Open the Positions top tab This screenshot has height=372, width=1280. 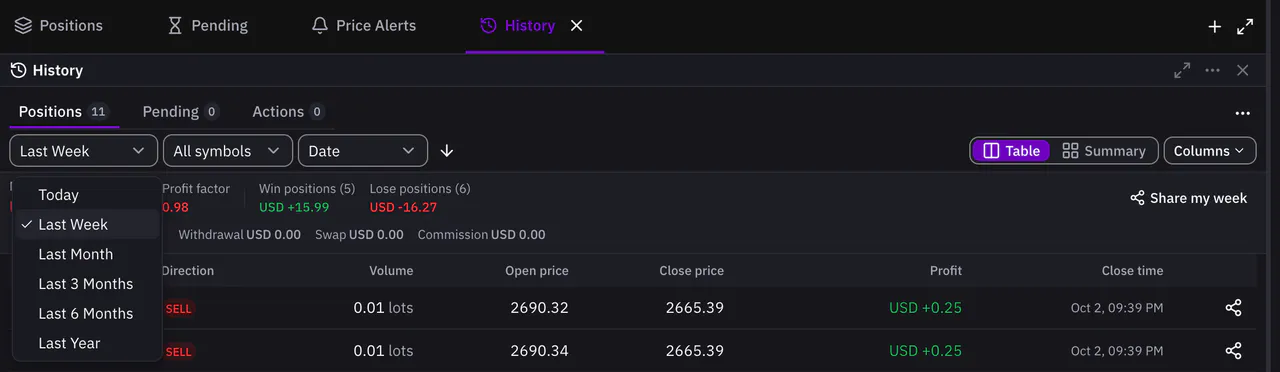click(58, 26)
